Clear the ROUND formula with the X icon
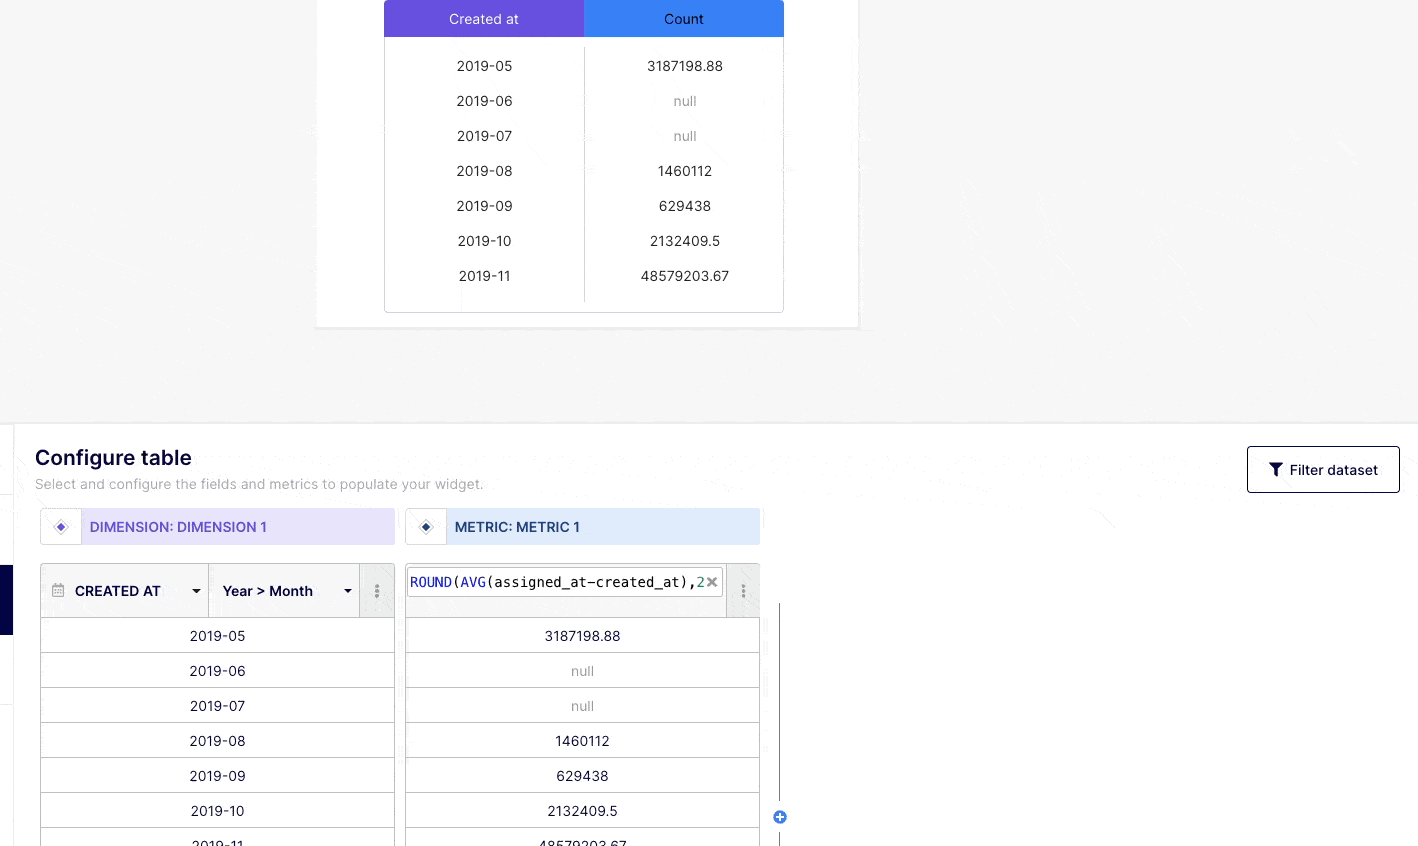The height and width of the screenshot is (846, 1418). (712, 582)
